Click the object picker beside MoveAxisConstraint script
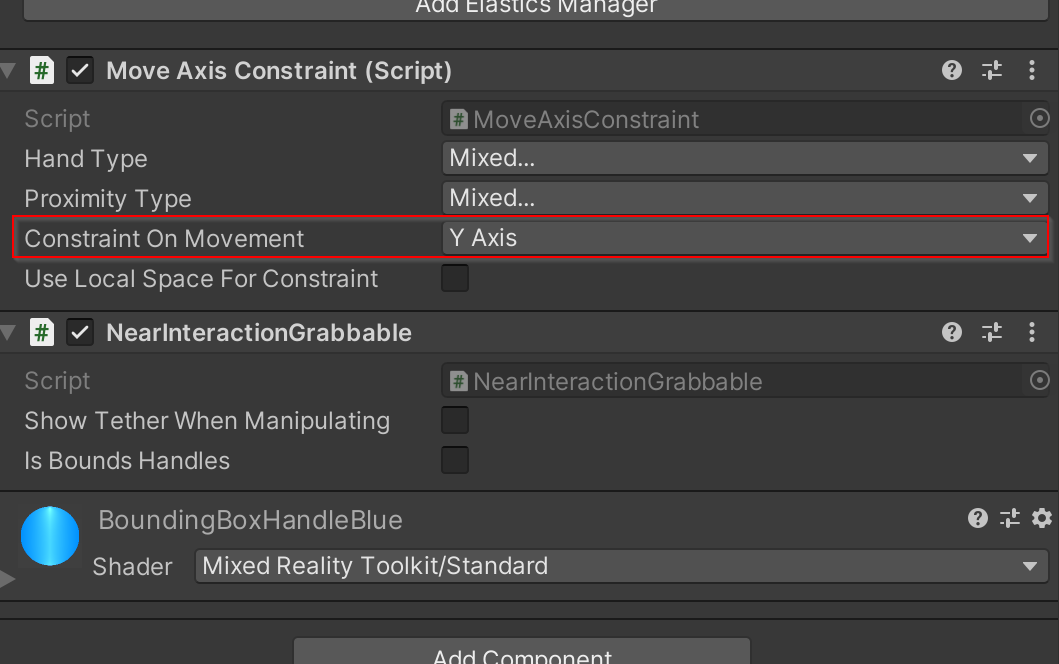 tap(1040, 118)
